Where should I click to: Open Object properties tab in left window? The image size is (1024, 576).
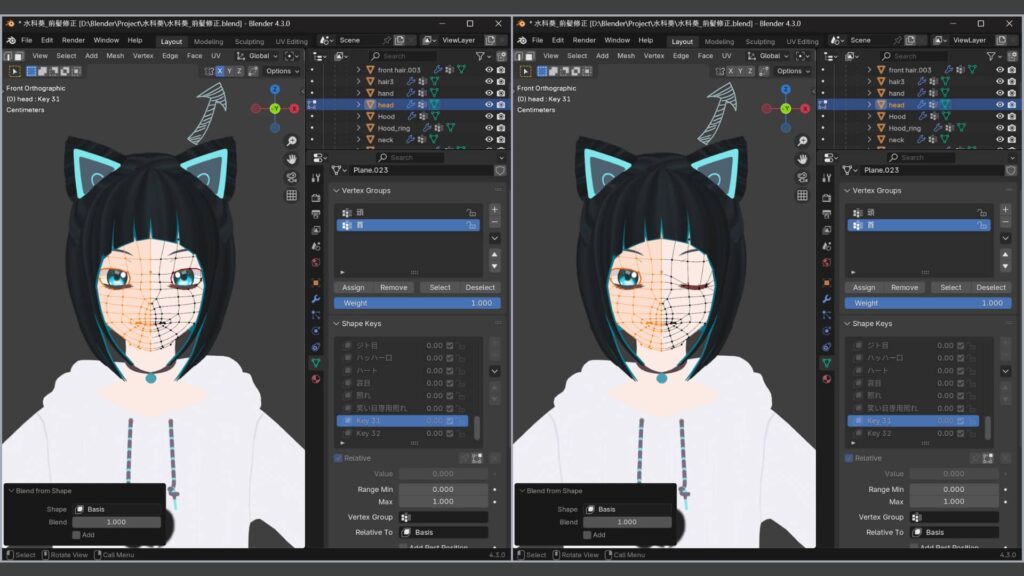316,283
